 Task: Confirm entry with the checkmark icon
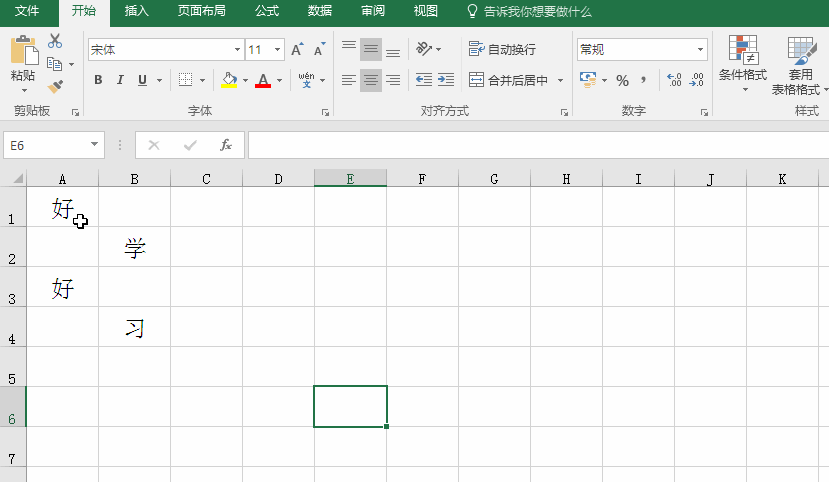[x=190, y=145]
